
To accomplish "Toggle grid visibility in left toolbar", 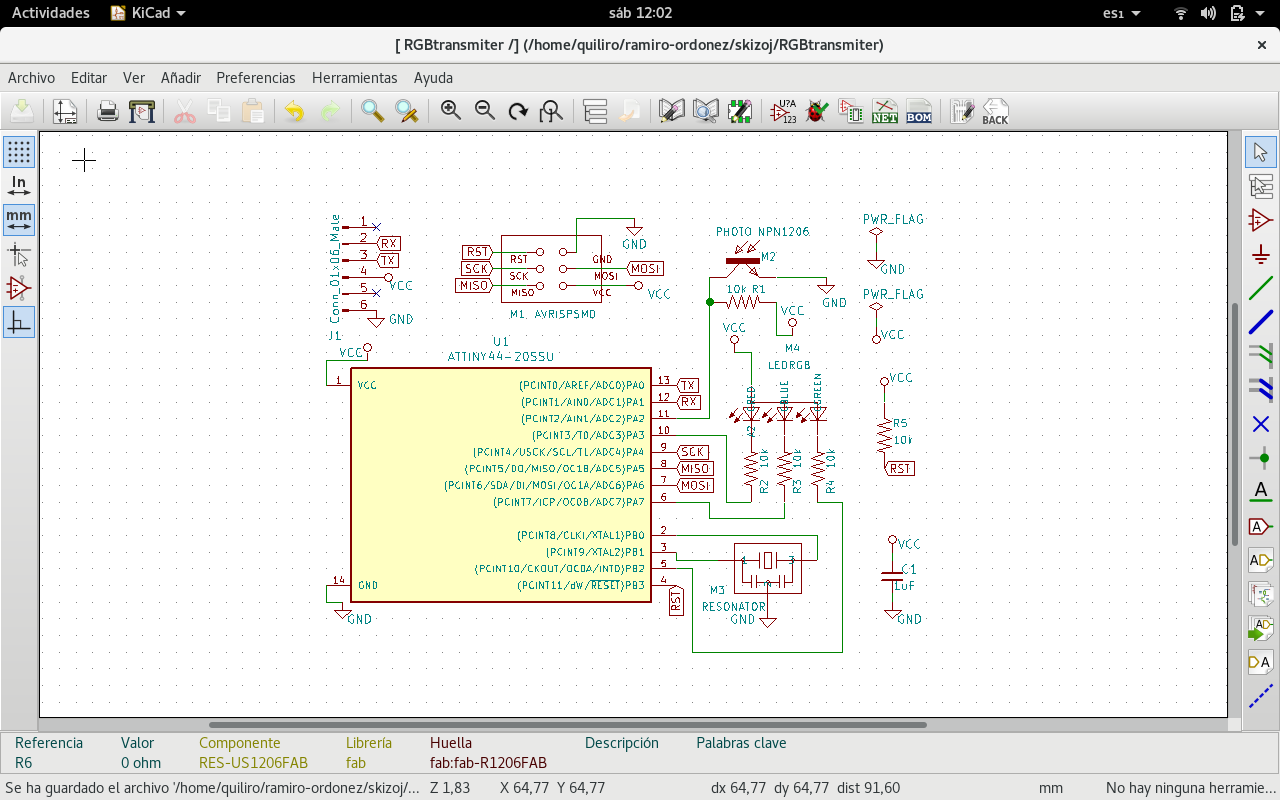I will click(x=19, y=152).
